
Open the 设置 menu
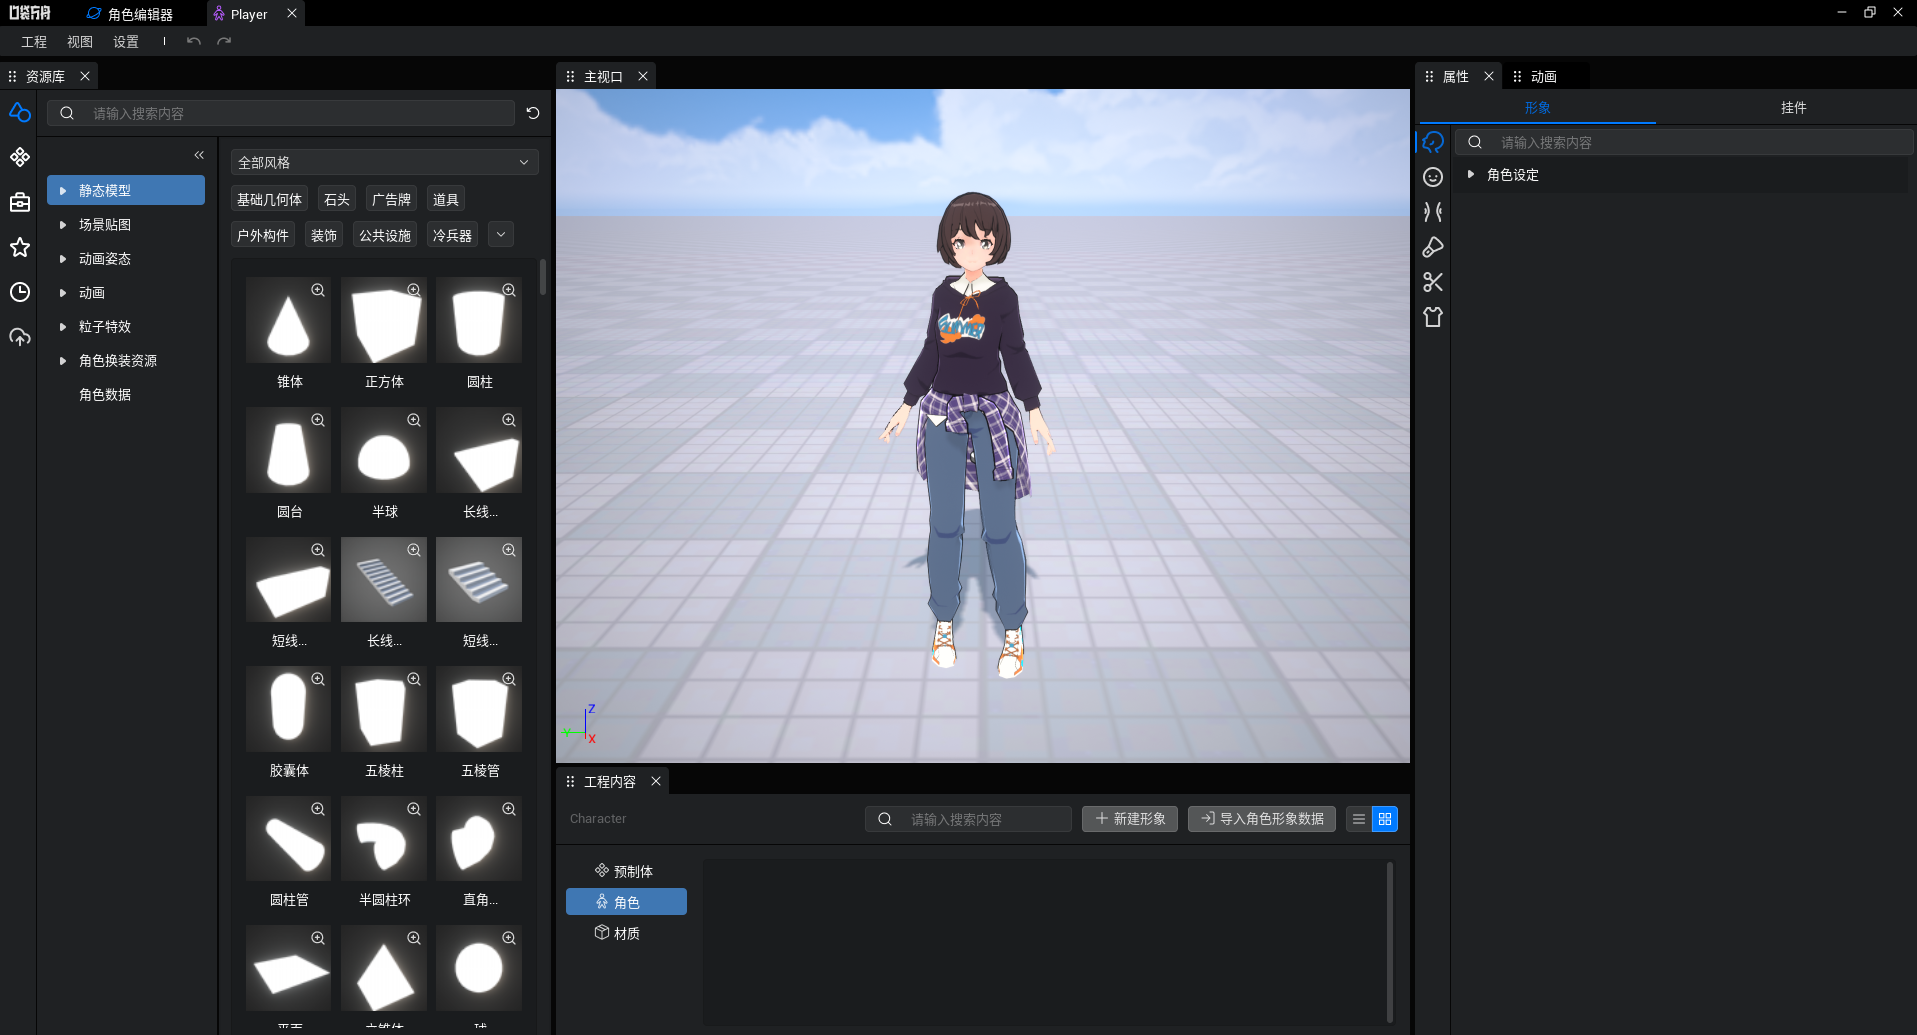click(x=126, y=41)
